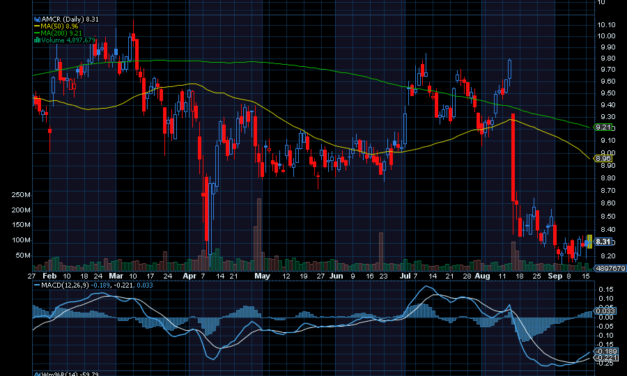Viewport: 627px width, 376px height.
Task: Click the 8.31 last price tag
Action: pos(603,242)
